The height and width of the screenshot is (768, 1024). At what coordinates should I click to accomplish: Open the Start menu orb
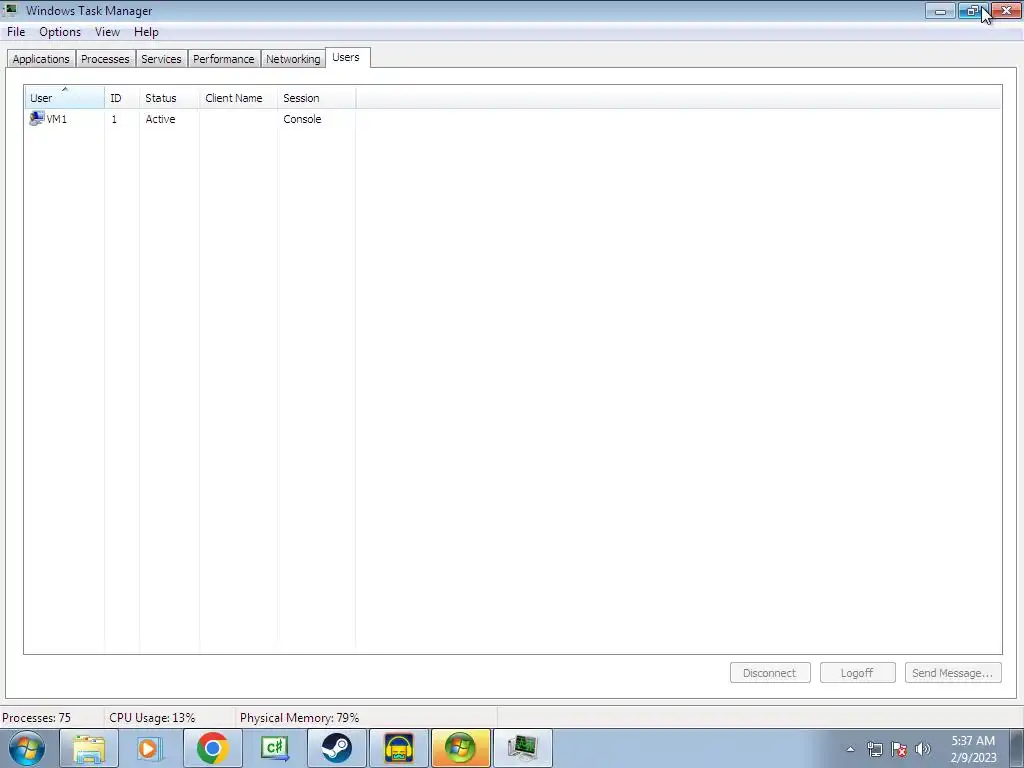pos(26,748)
